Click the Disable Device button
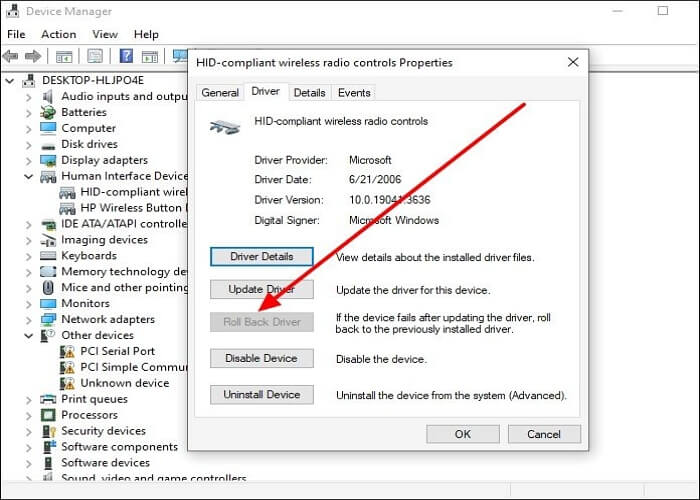The image size is (700, 500). (262, 358)
